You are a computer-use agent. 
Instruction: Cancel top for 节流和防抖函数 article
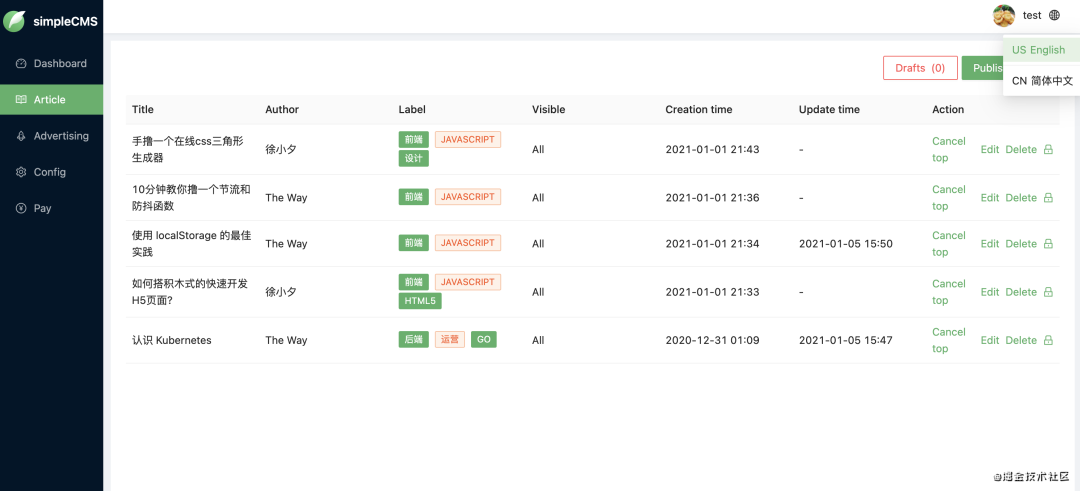[x=949, y=198]
